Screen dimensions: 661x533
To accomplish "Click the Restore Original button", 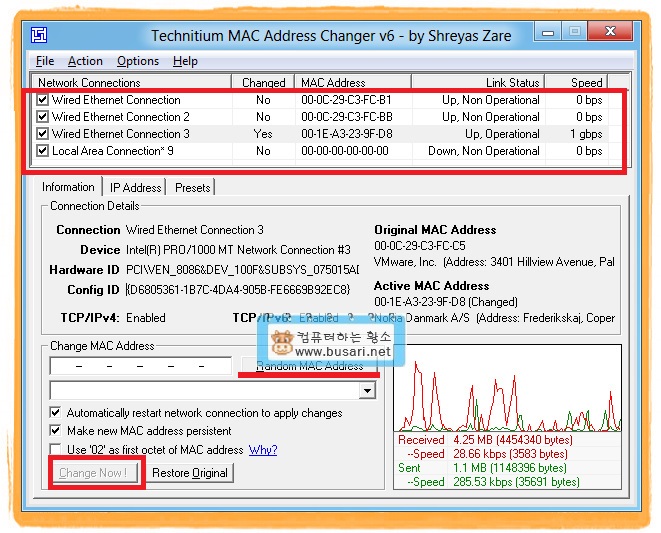I will point(190,473).
